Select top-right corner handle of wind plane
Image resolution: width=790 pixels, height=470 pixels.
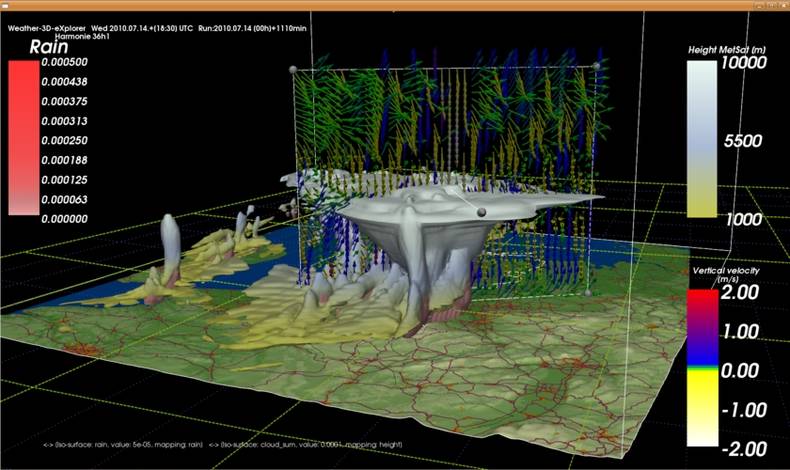(x=597, y=66)
